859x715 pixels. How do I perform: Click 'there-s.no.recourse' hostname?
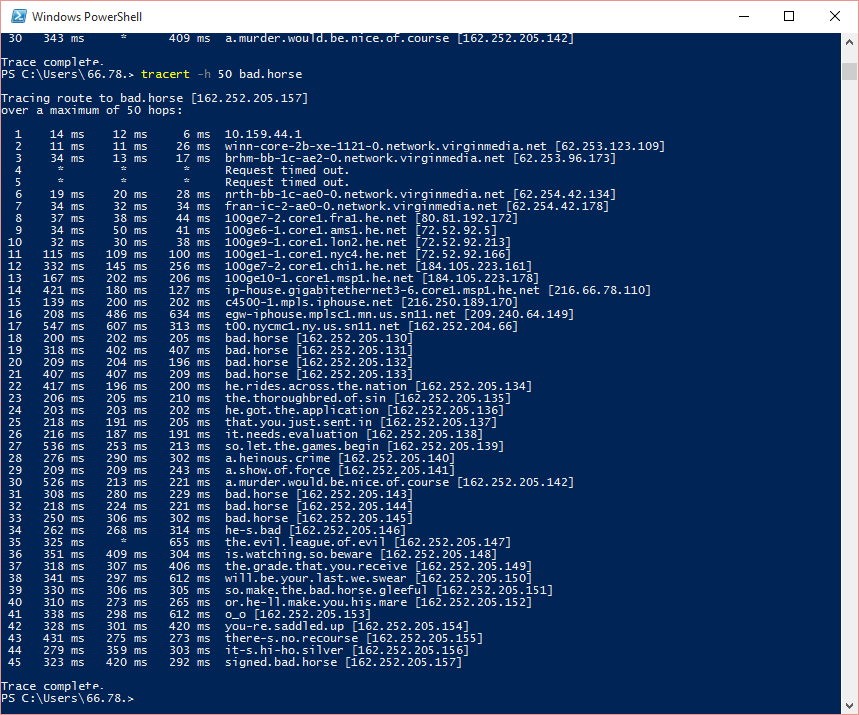291,640
